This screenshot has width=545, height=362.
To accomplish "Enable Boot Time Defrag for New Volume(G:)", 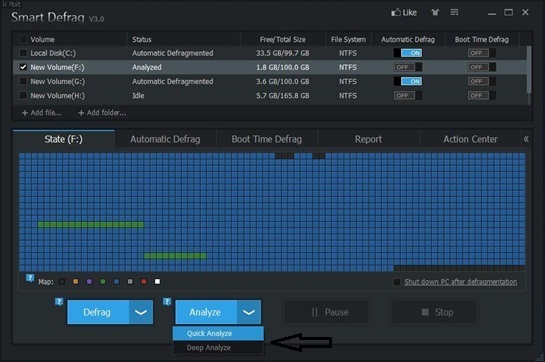I will [x=482, y=81].
